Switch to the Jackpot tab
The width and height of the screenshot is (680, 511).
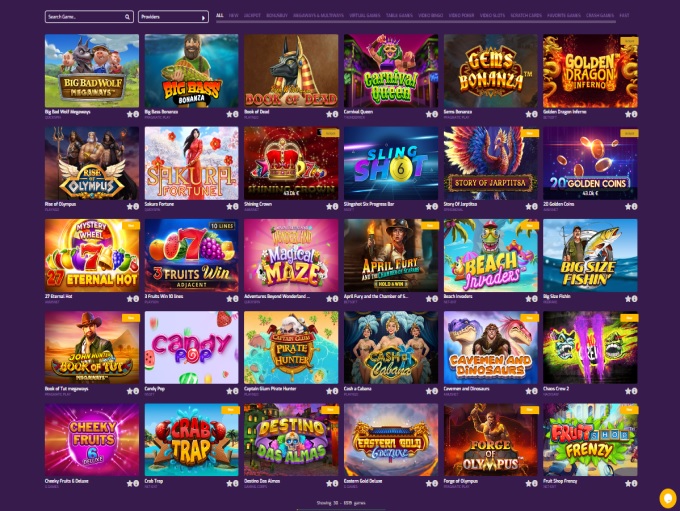tap(252, 15)
